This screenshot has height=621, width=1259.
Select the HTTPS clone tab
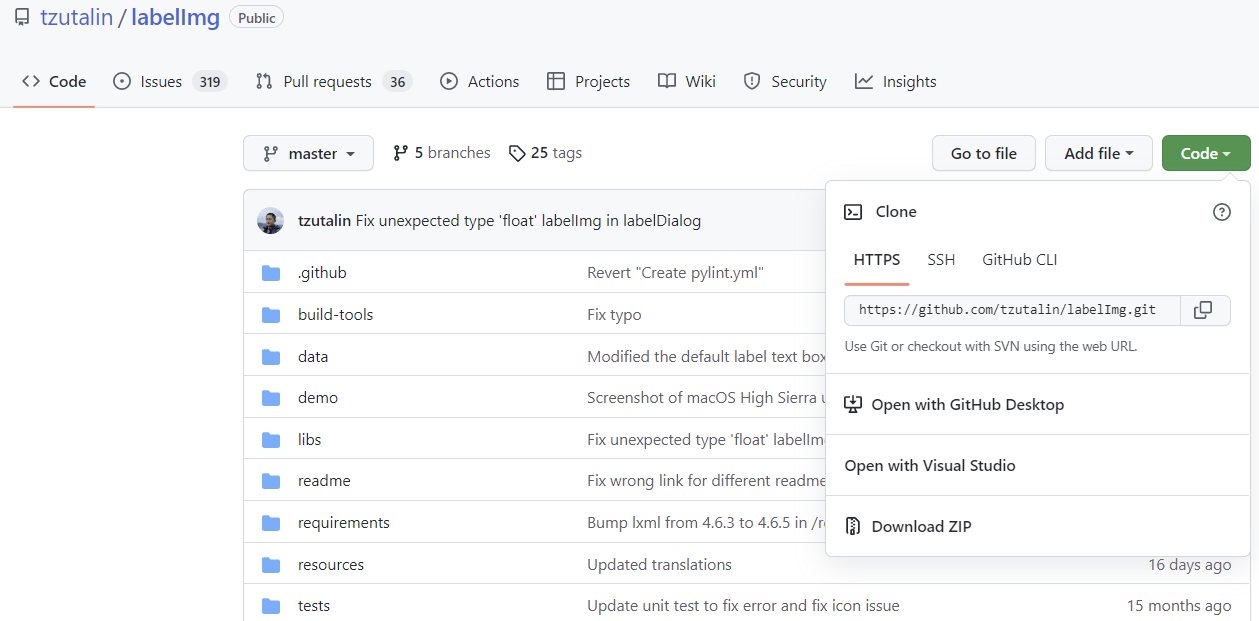[877, 260]
